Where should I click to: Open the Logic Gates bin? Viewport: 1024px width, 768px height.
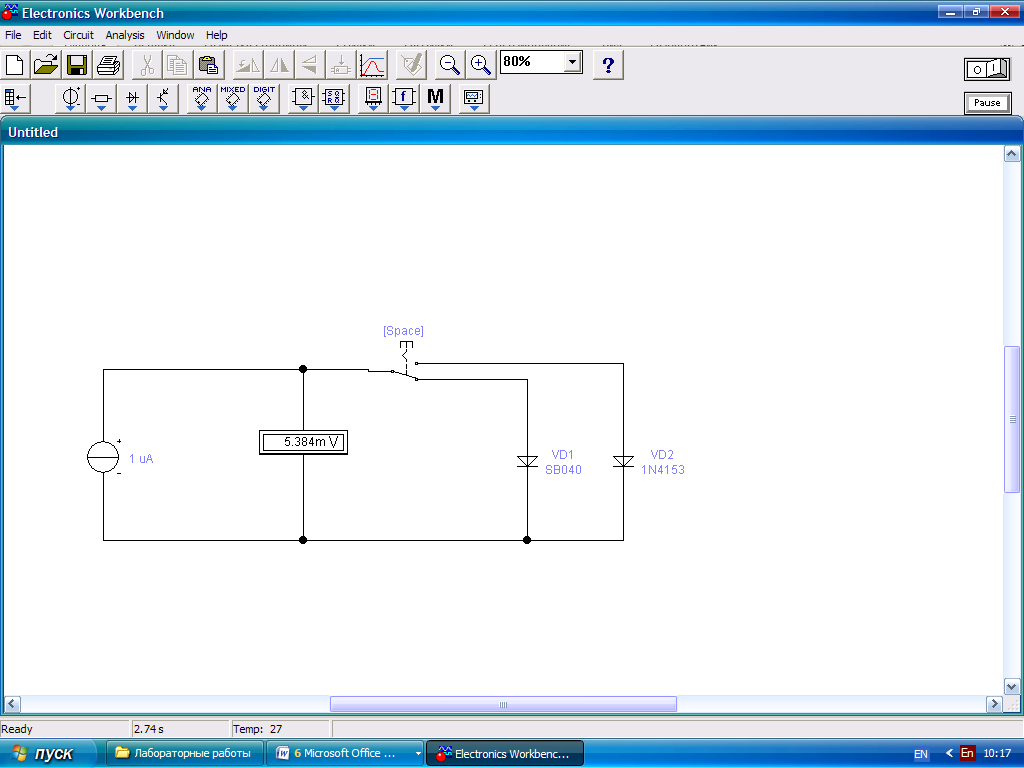pyautogui.click(x=303, y=99)
